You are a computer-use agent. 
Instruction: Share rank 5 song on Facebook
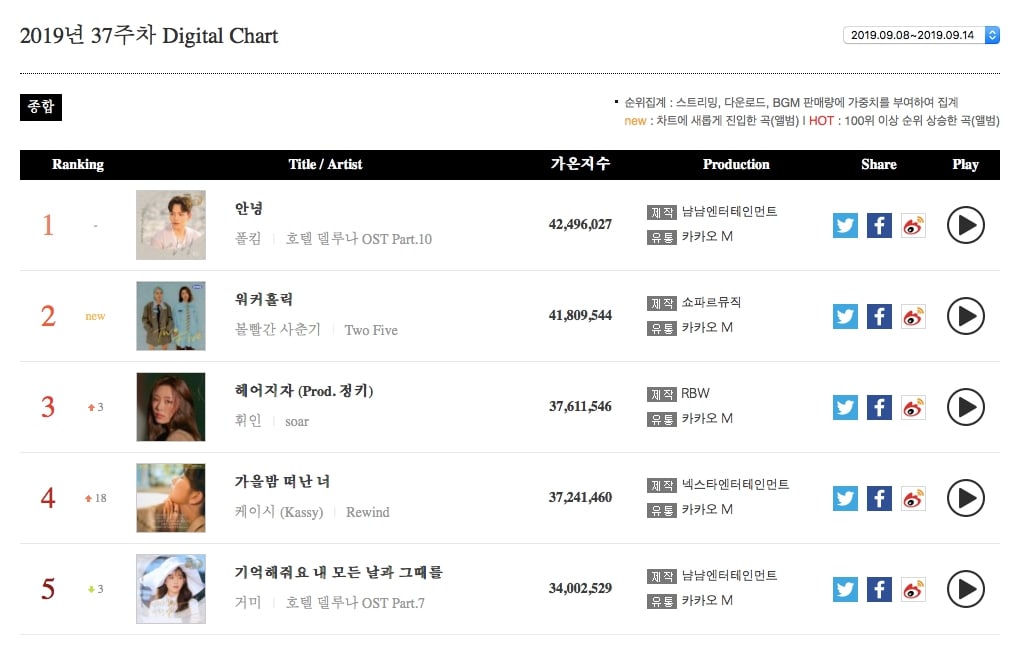coord(879,589)
